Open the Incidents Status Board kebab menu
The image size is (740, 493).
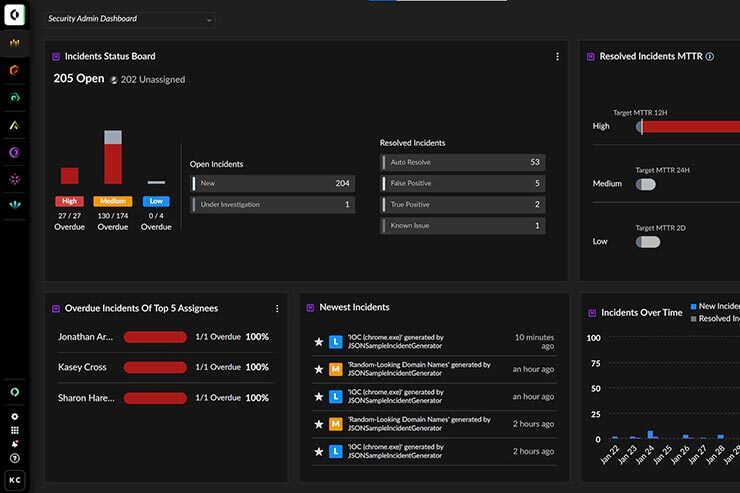point(557,57)
